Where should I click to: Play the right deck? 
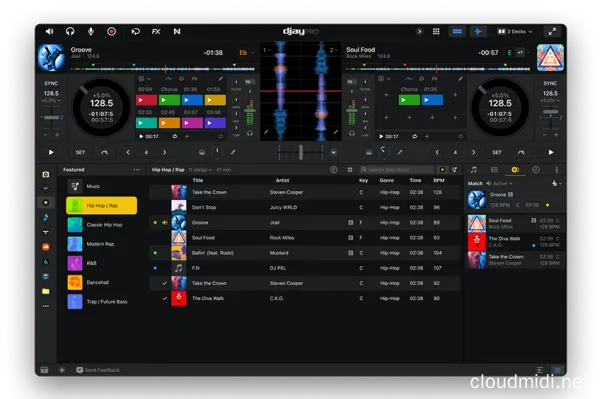click(551, 152)
